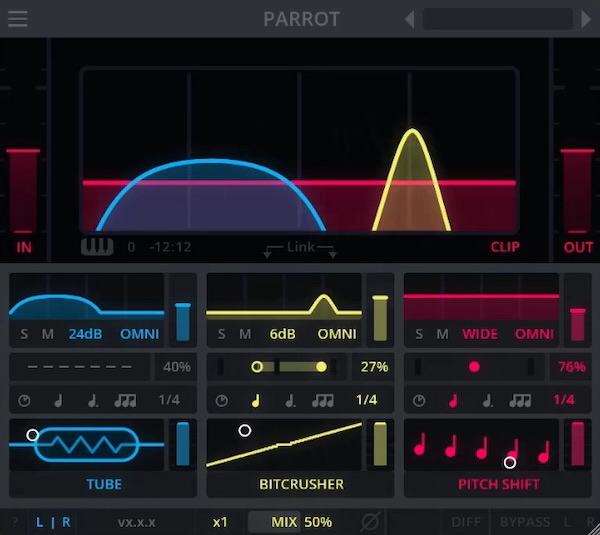Mute the yellow band (M)
Screen dimensions: 600x535
coord(245,334)
